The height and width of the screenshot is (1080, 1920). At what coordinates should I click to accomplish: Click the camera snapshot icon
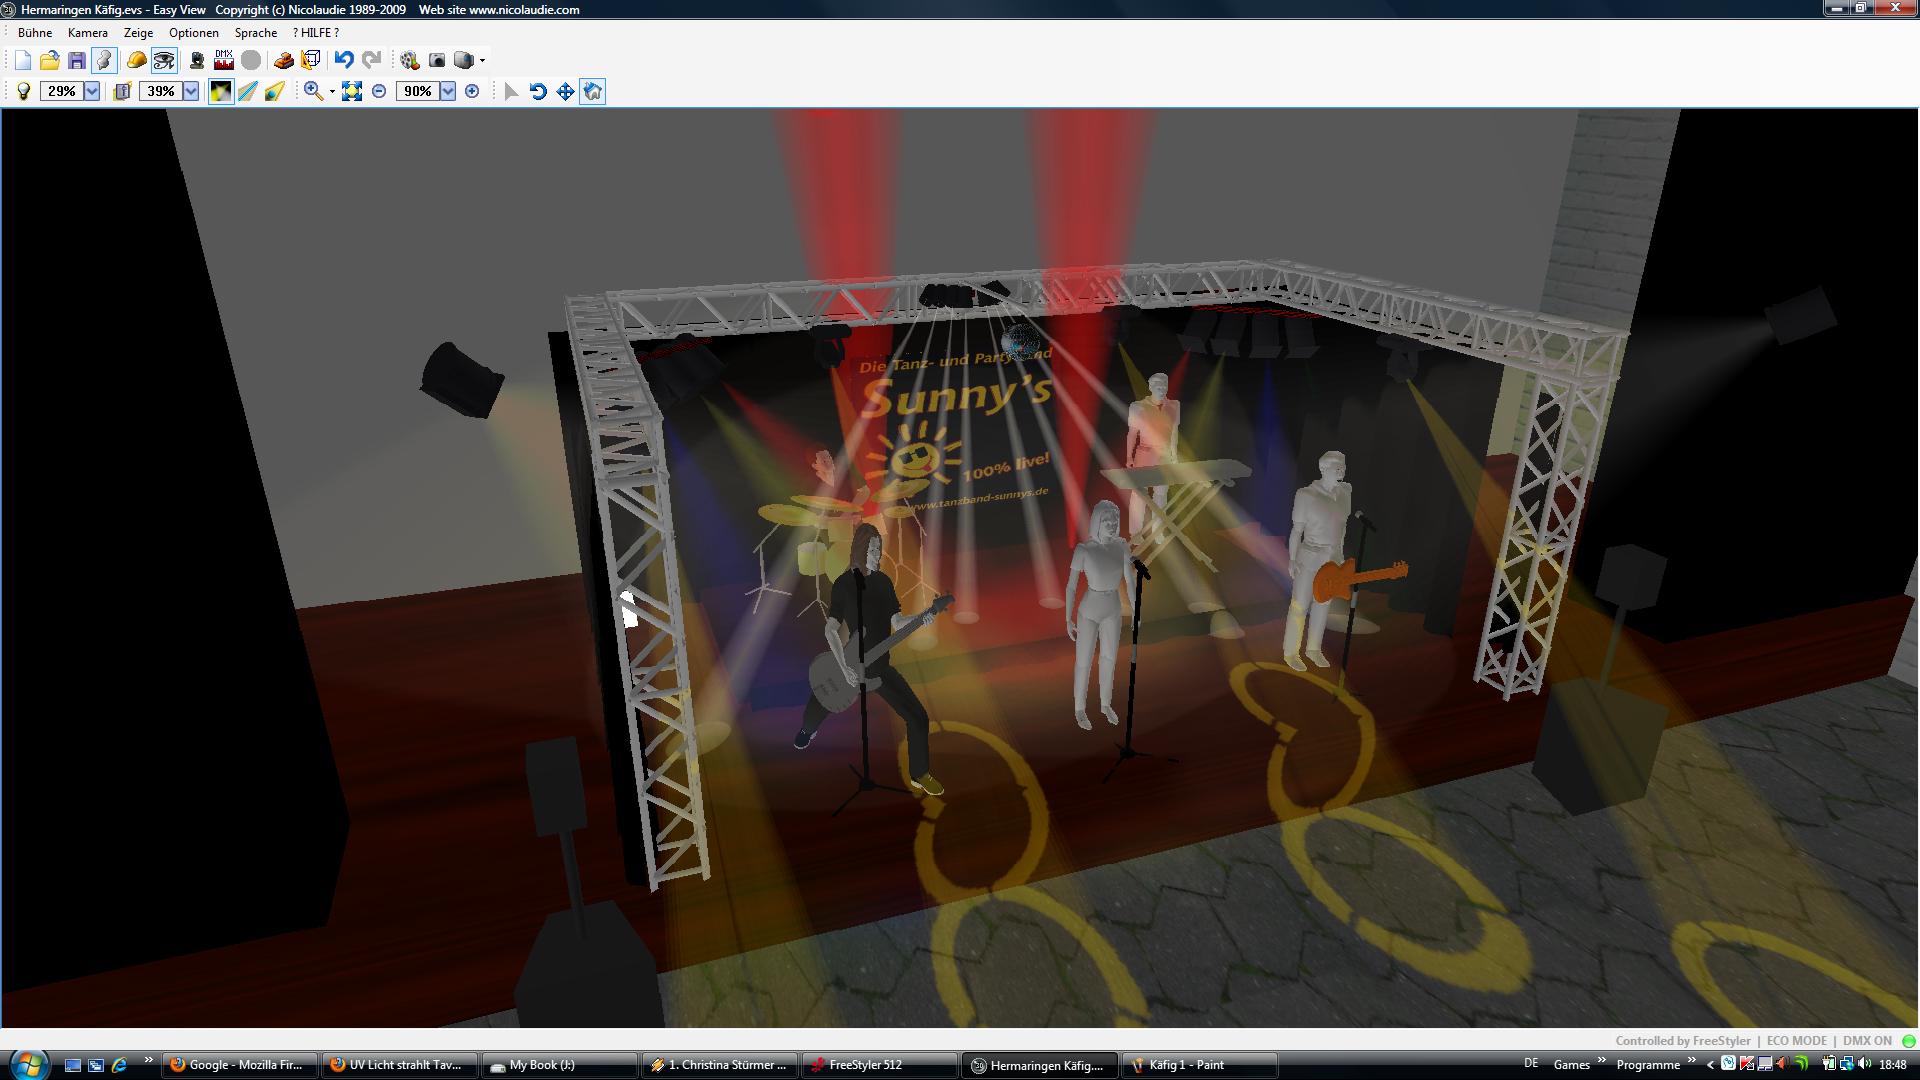437,60
